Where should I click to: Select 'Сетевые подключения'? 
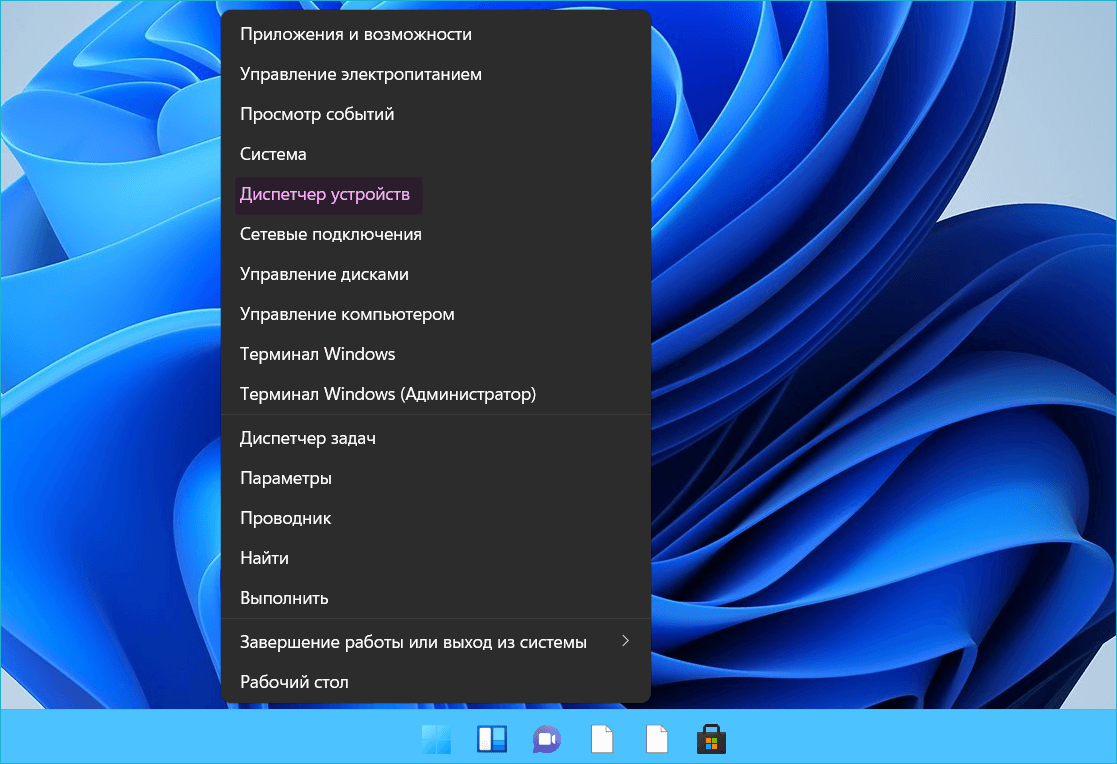click(331, 234)
